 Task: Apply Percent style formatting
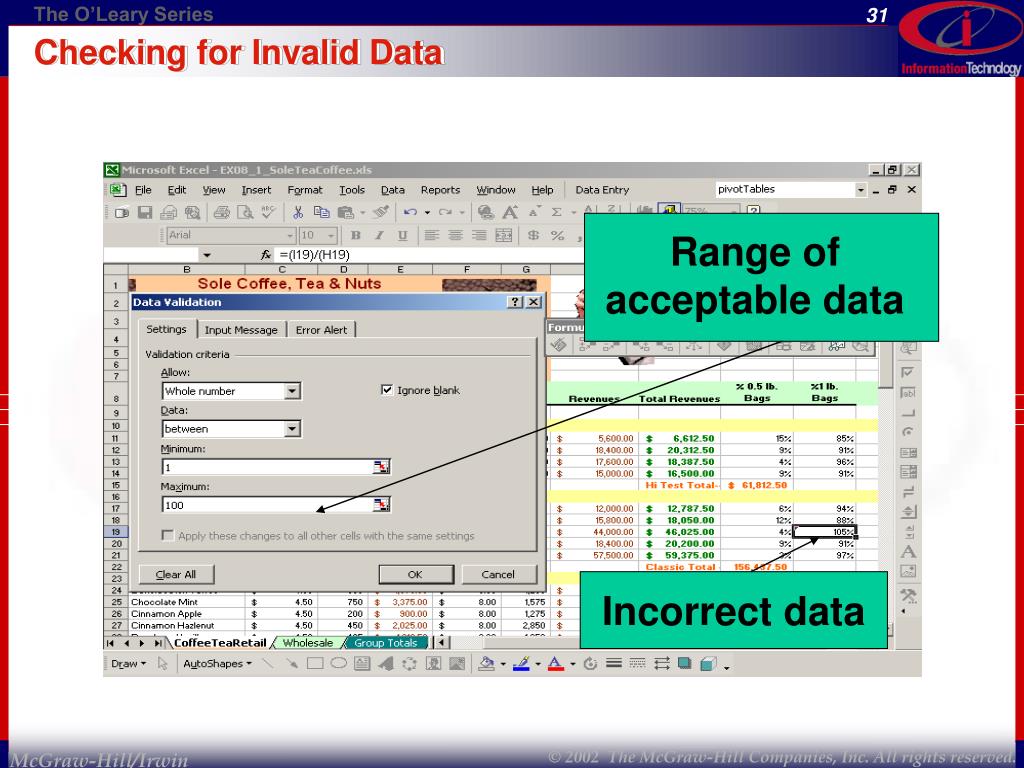coord(557,235)
